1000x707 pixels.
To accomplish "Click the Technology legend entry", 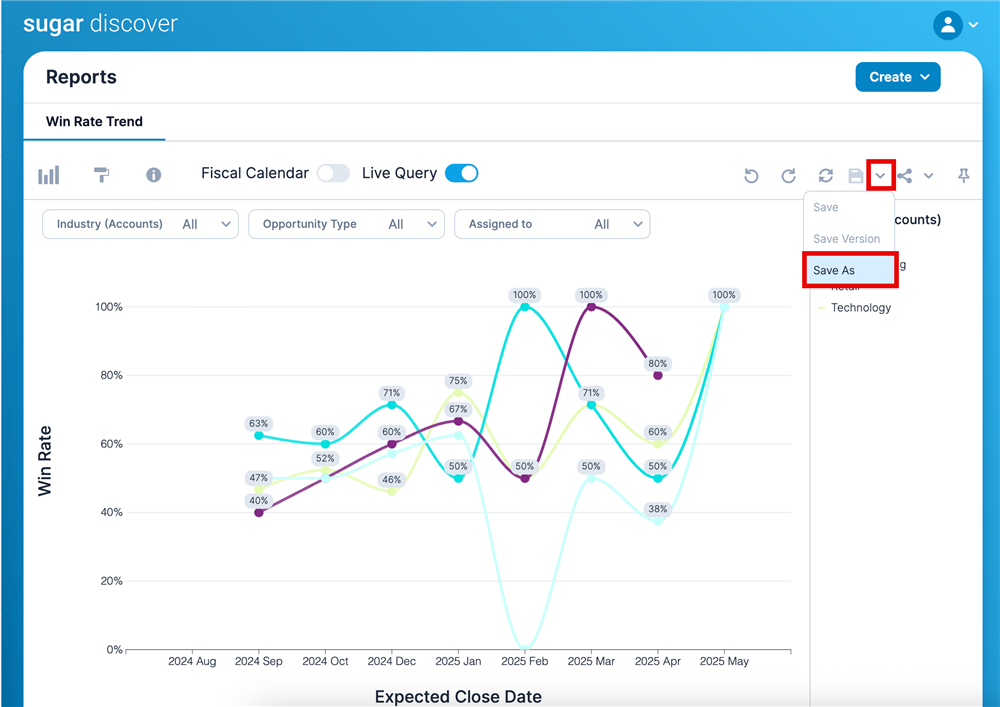I will pos(855,308).
